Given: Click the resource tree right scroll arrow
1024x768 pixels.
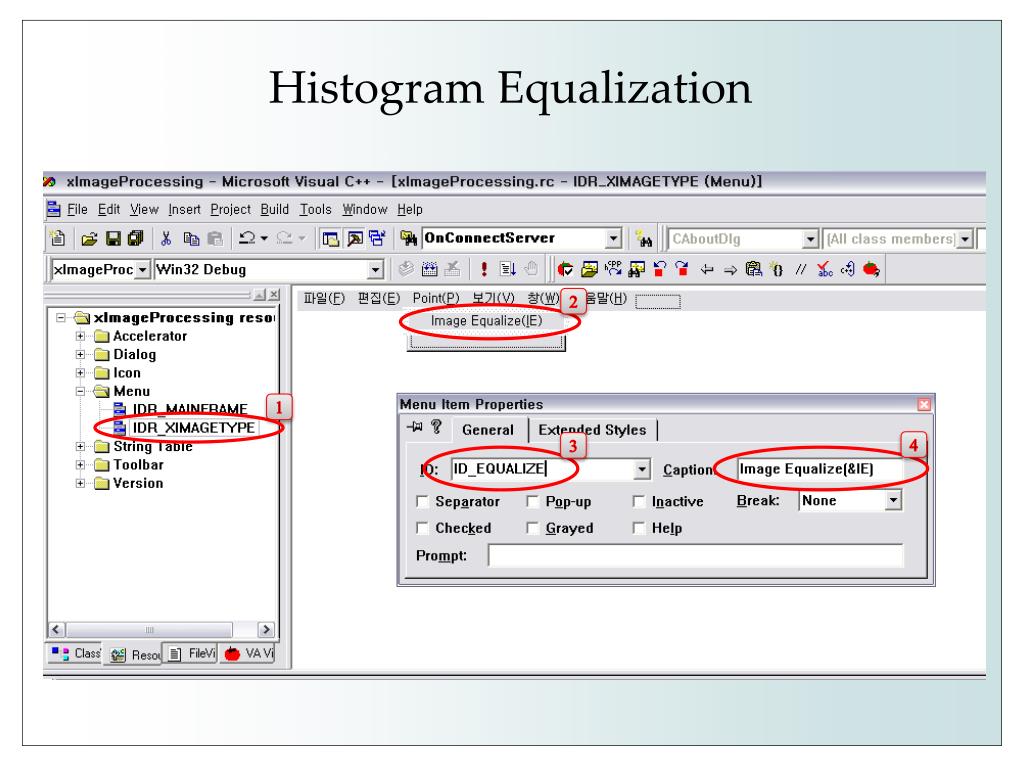Looking at the screenshot, I should 265,630.
